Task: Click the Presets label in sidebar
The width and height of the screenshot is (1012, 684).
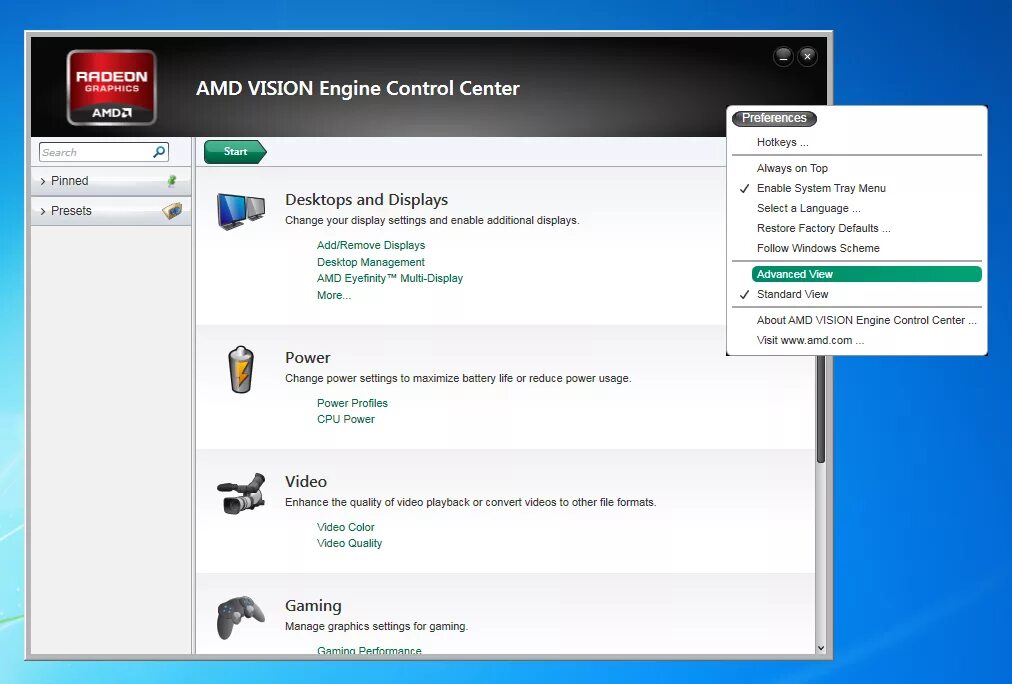Action: point(71,211)
